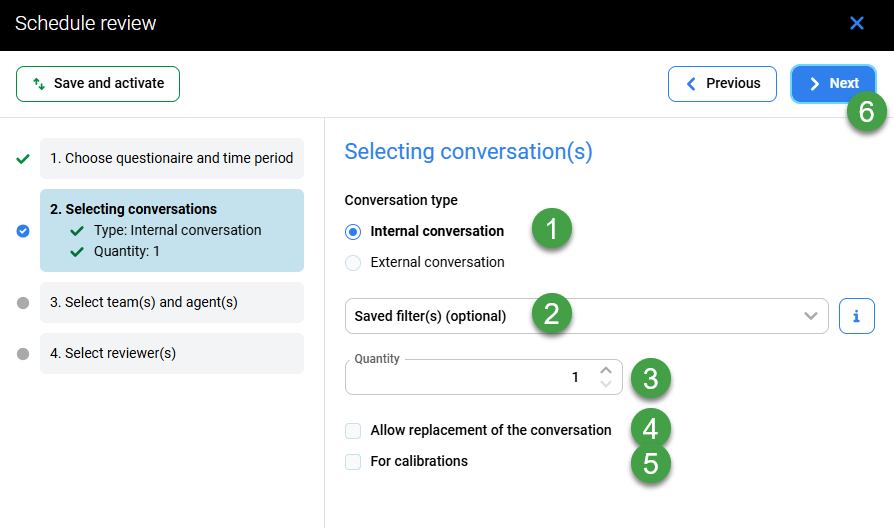Close the Schedule review dialog
This screenshot has height=528, width=894.
click(856, 23)
